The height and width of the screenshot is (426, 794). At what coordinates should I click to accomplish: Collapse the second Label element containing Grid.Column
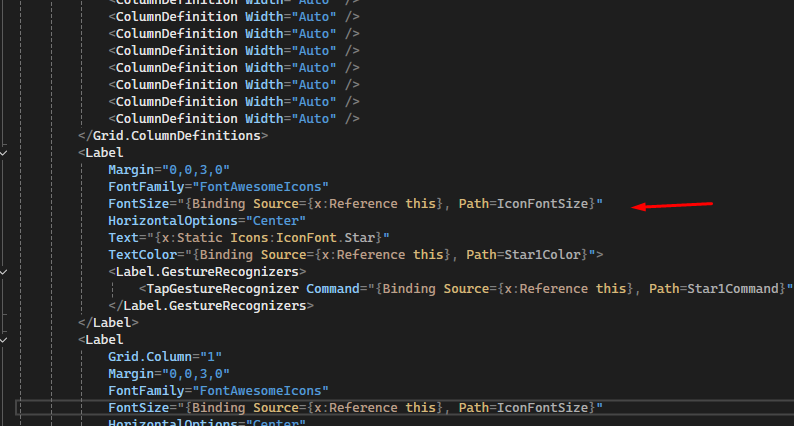(4, 339)
